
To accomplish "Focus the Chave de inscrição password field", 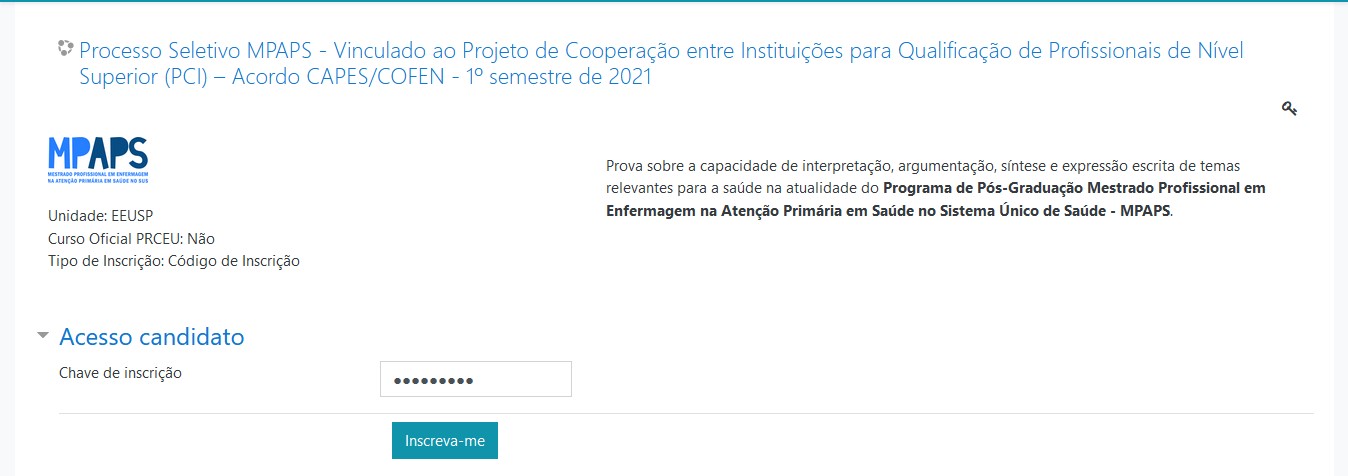I will (x=476, y=379).
